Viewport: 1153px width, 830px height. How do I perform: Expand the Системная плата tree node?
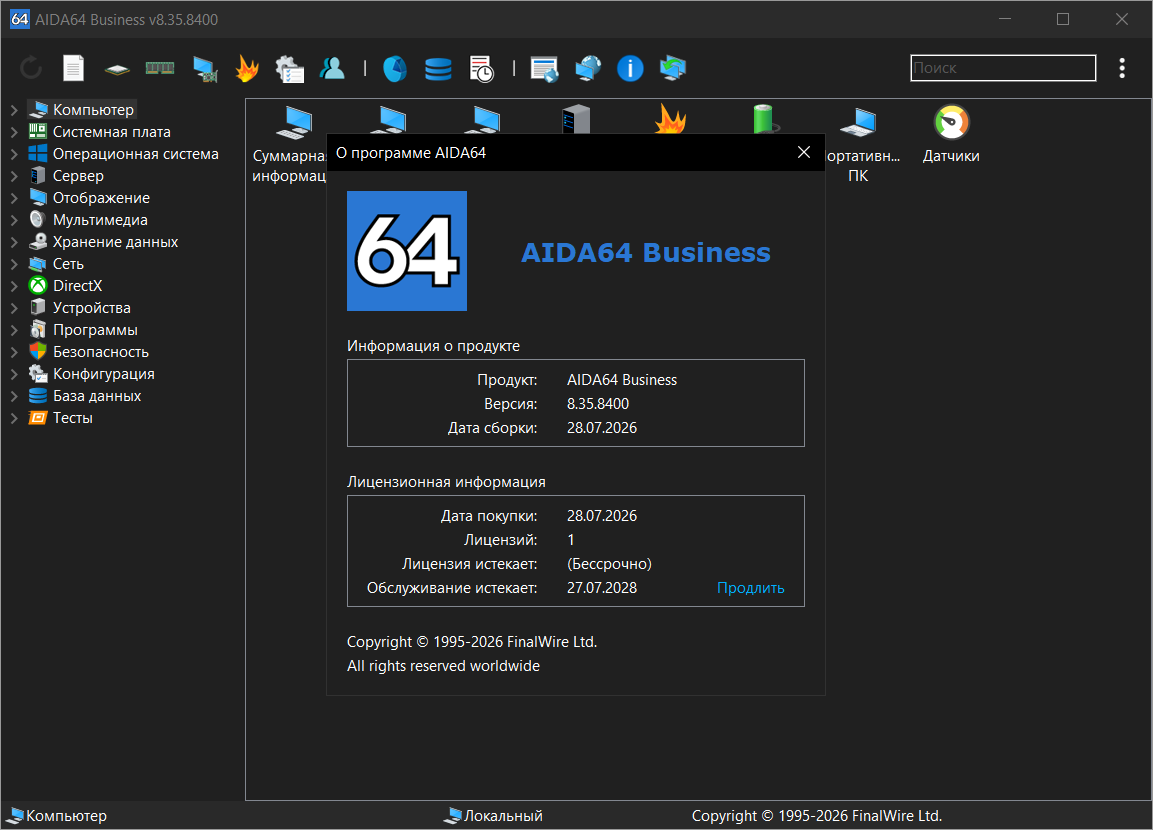[x=14, y=132]
